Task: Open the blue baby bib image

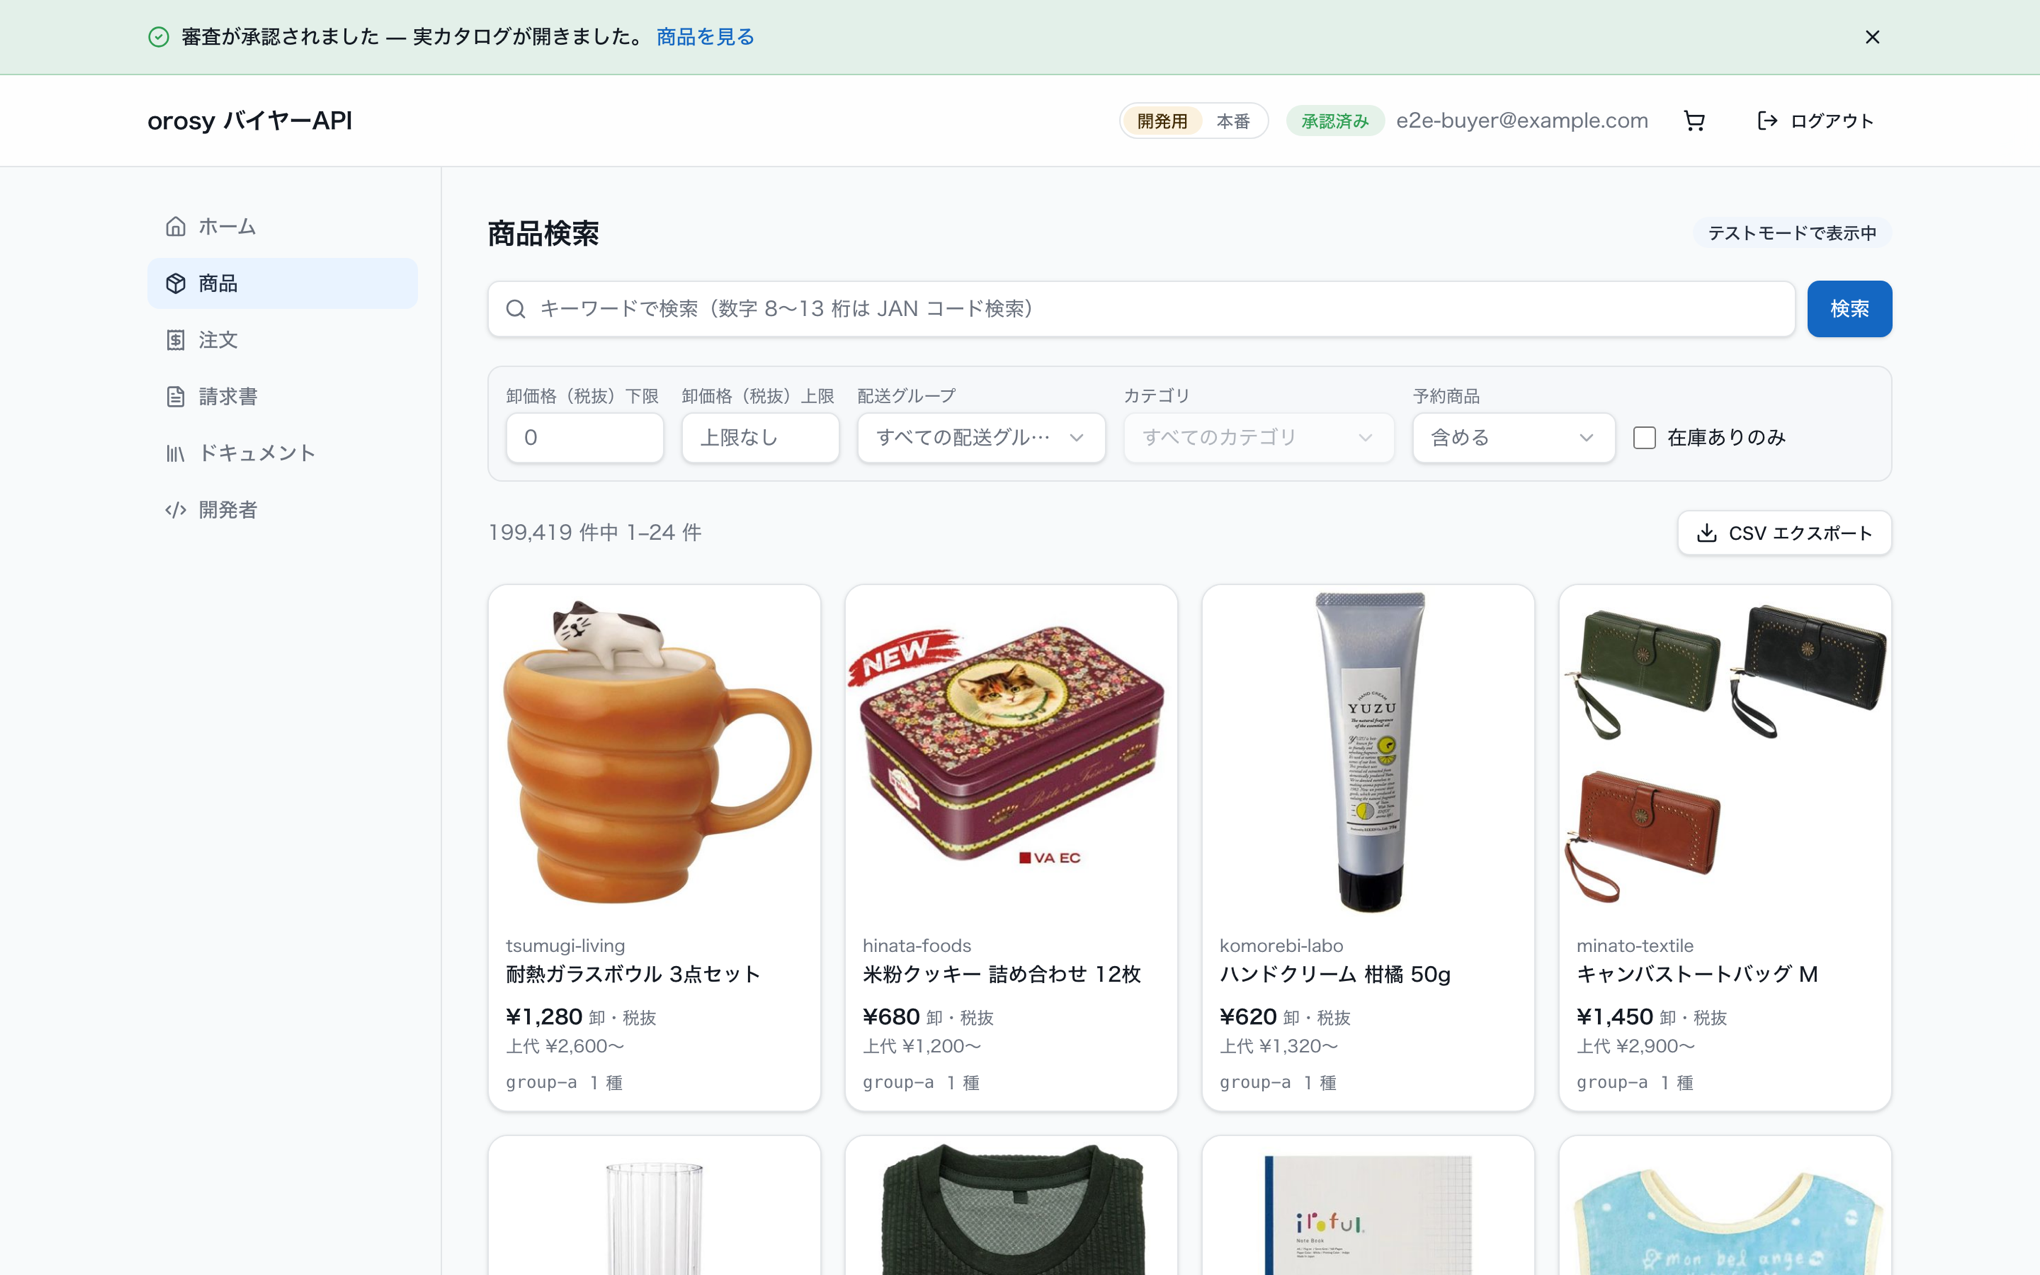Action: pyautogui.click(x=1725, y=1206)
